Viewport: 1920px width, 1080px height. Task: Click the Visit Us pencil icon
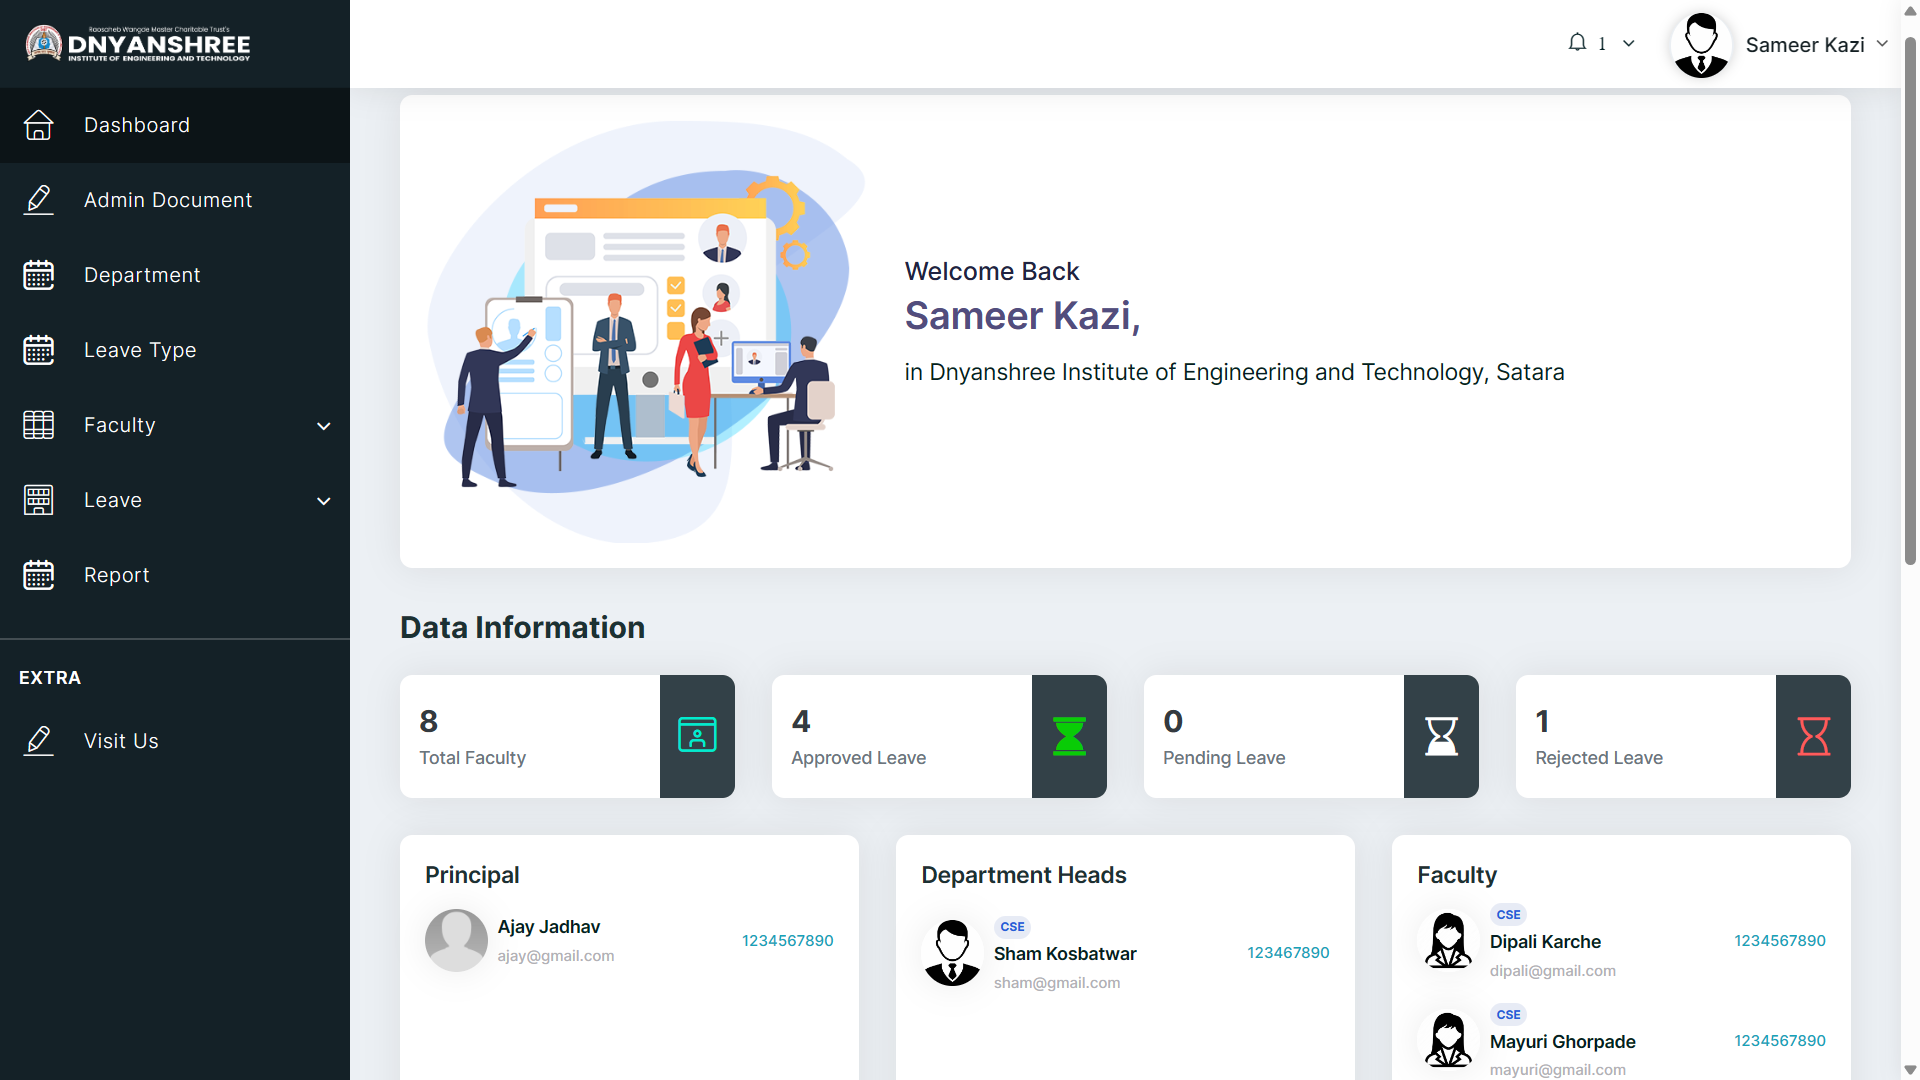[x=39, y=741]
